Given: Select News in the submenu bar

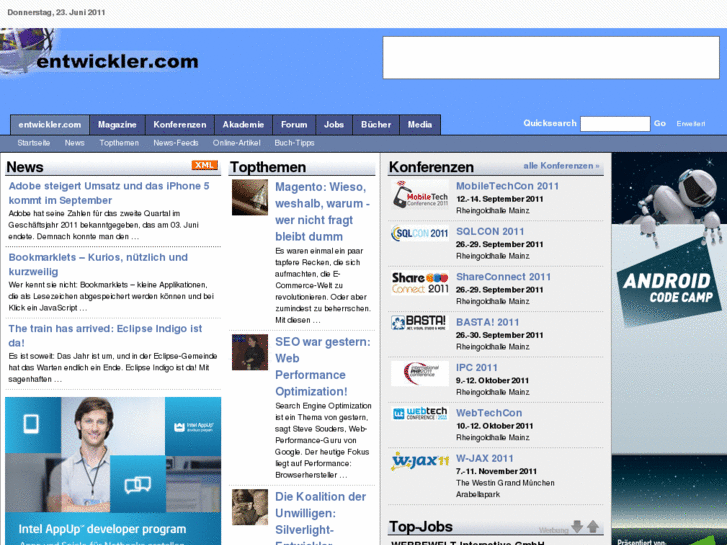Looking at the screenshot, I should tap(75, 143).
